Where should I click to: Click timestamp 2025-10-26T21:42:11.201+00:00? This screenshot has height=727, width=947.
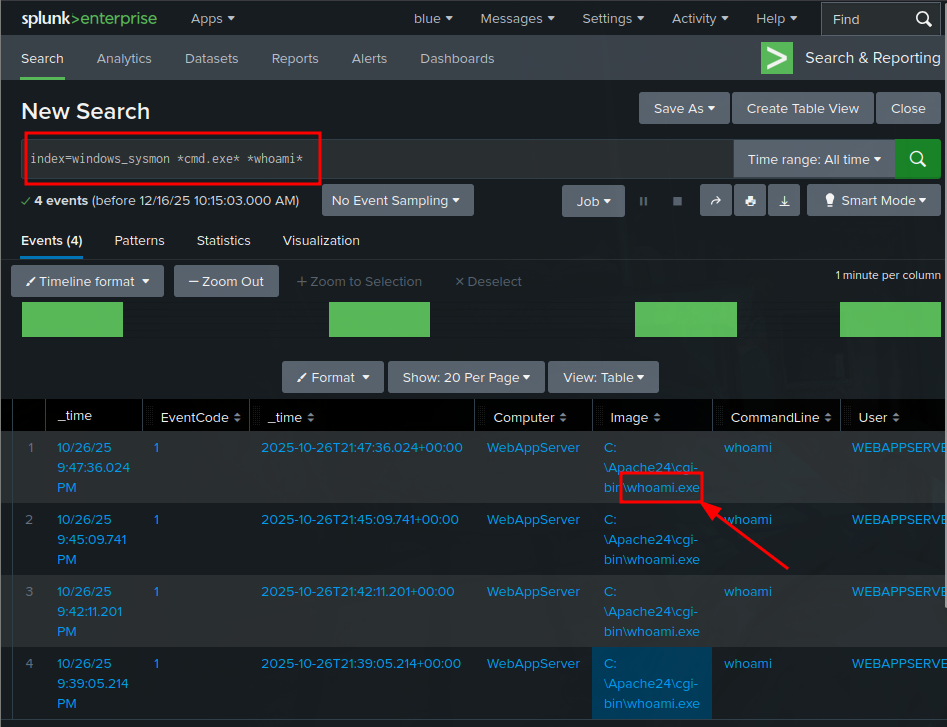[x=358, y=591]
